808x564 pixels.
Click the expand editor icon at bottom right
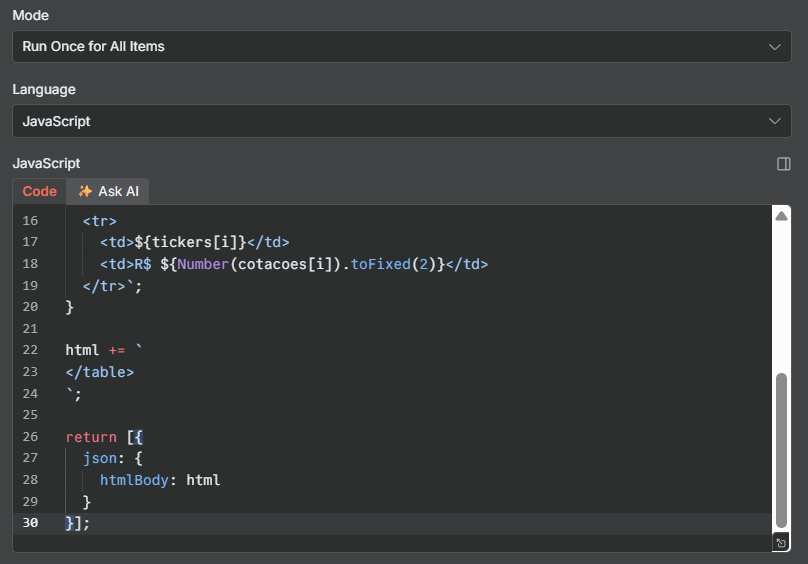pyautogui.click(x=781, y=543)
